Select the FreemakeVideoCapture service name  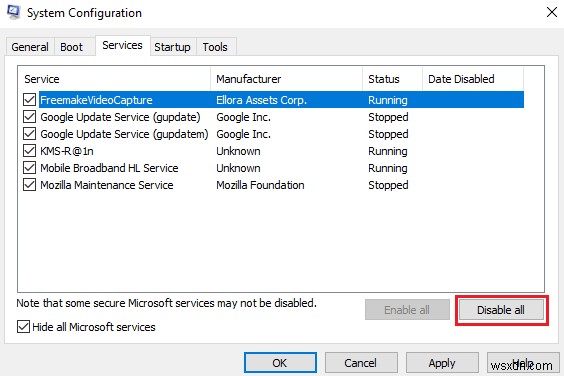(x=96, y=100)
